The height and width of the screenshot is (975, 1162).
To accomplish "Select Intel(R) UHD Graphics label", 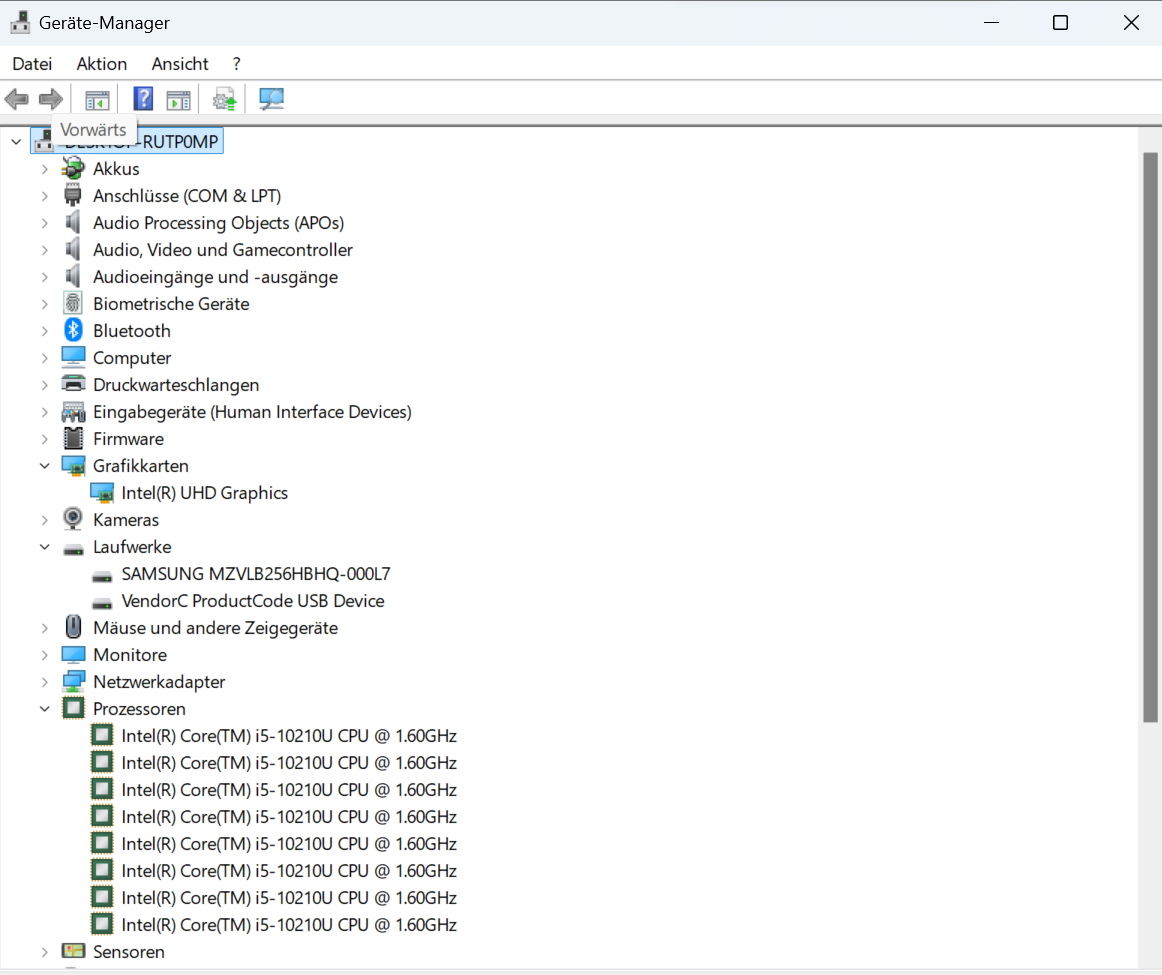I will (x=205, y=493).
